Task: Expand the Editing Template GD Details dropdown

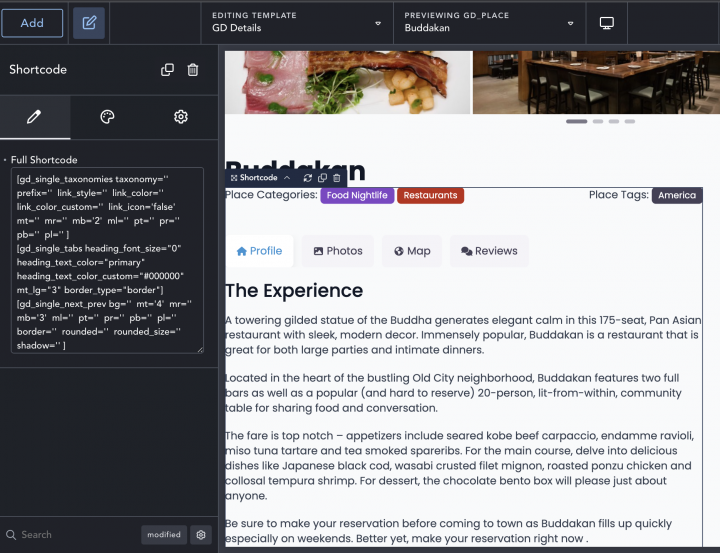Action: coord(378,23)
